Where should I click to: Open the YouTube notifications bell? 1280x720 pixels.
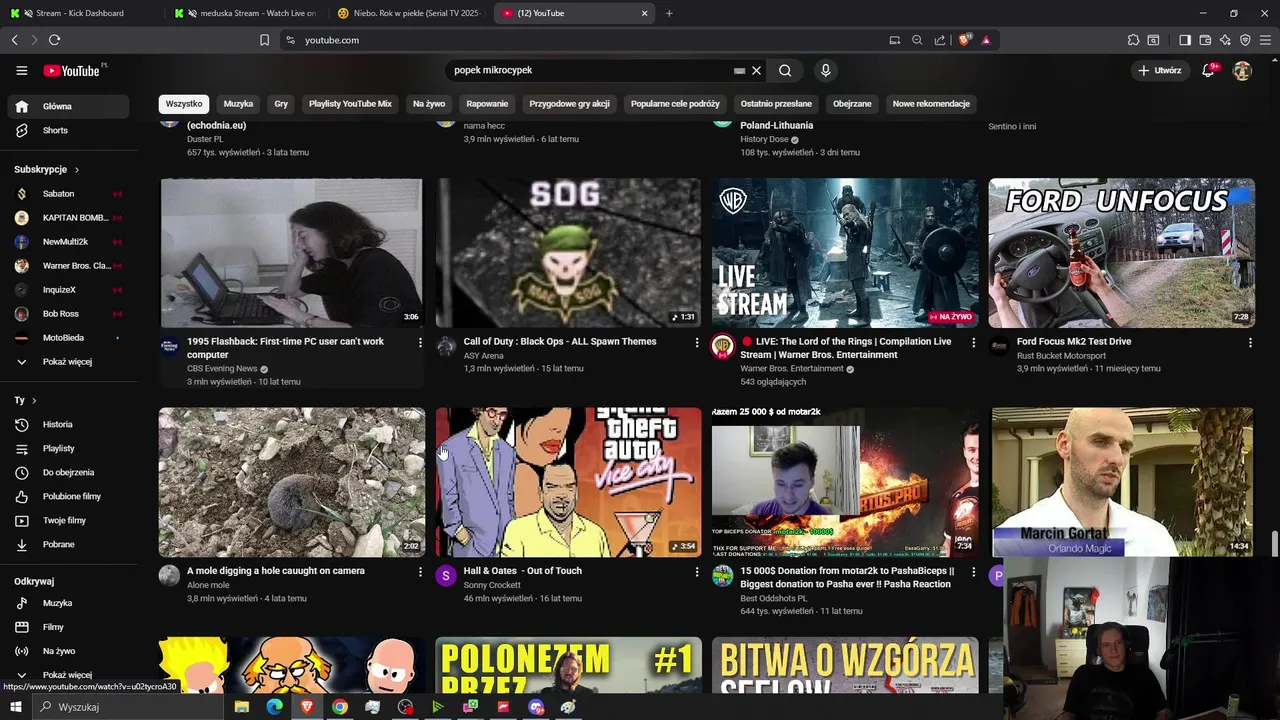pyautogui.click(x=1209, y=70)
